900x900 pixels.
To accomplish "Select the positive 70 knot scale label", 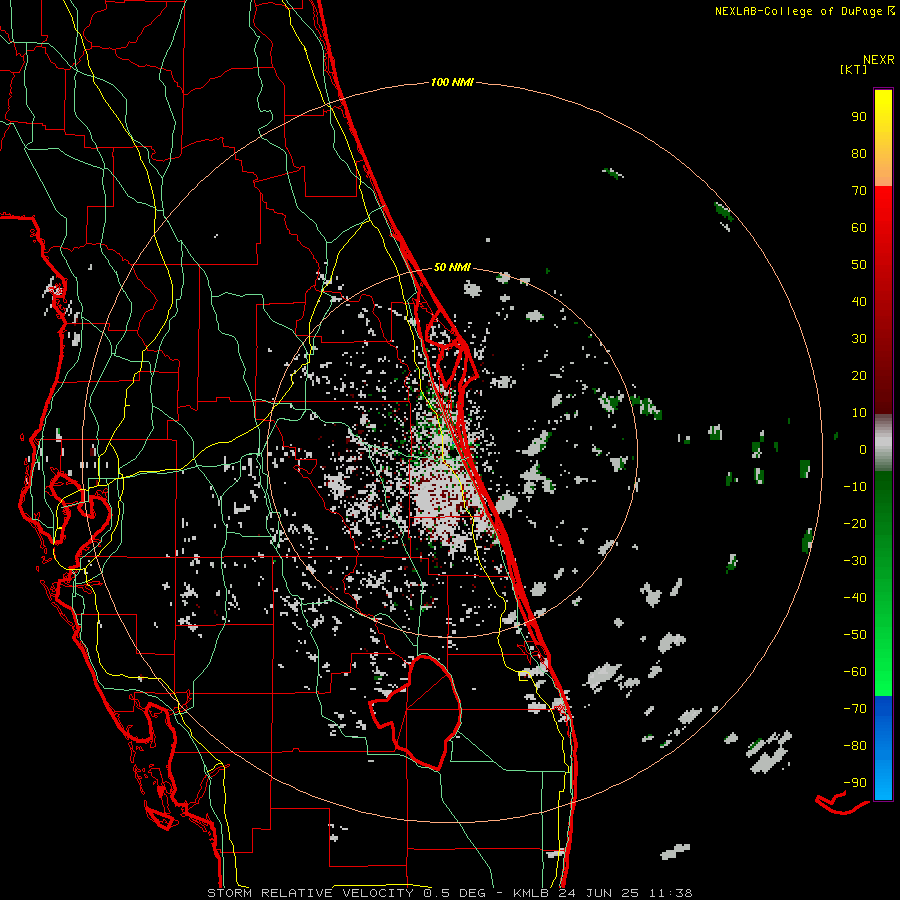I will [x=859, y=191].
